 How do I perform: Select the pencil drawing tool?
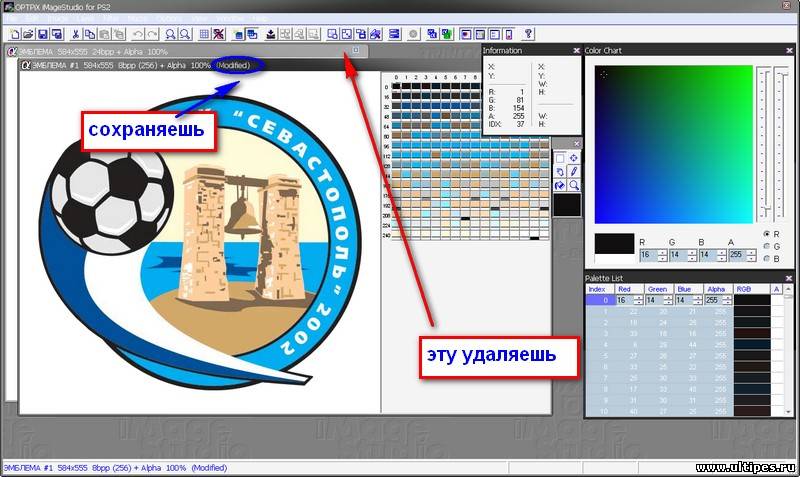574,171
